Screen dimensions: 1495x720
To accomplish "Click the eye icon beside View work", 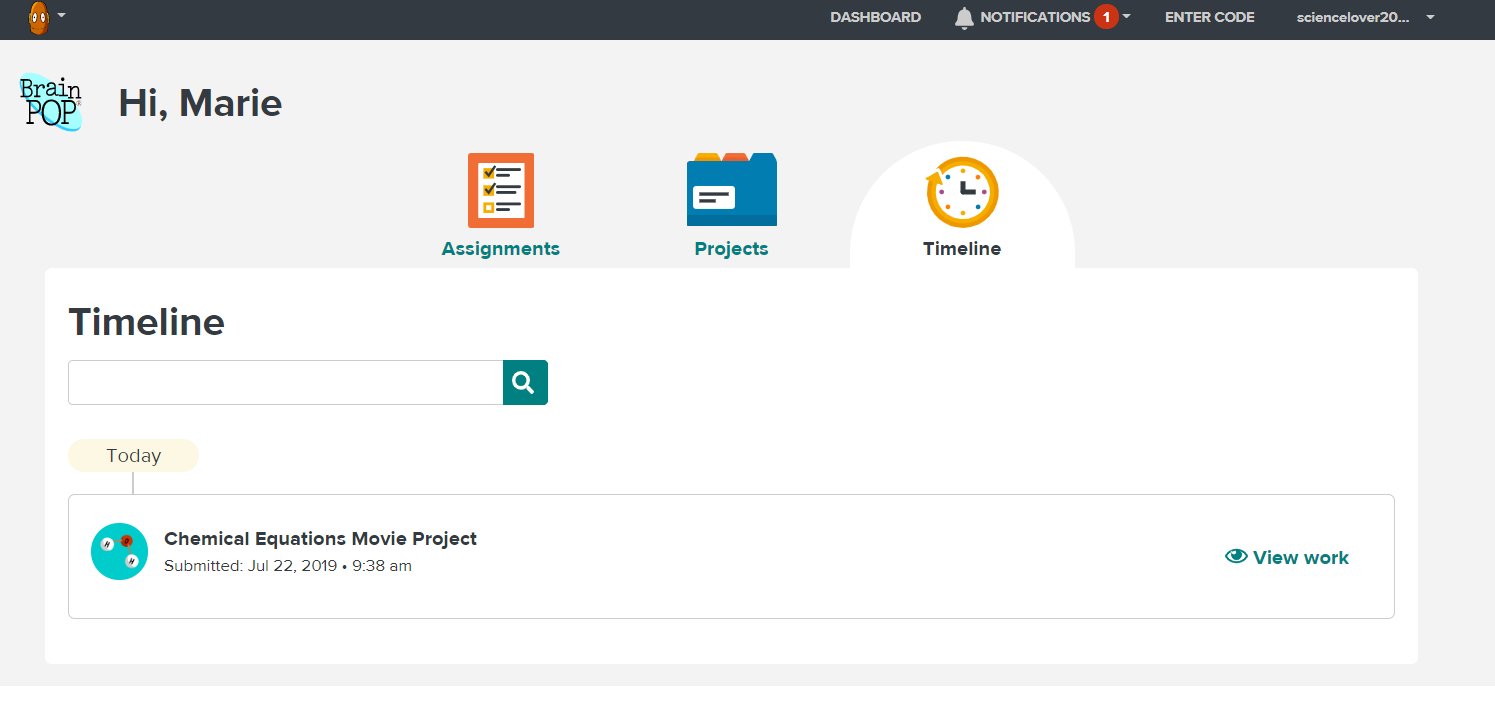I will [1236, 557].
